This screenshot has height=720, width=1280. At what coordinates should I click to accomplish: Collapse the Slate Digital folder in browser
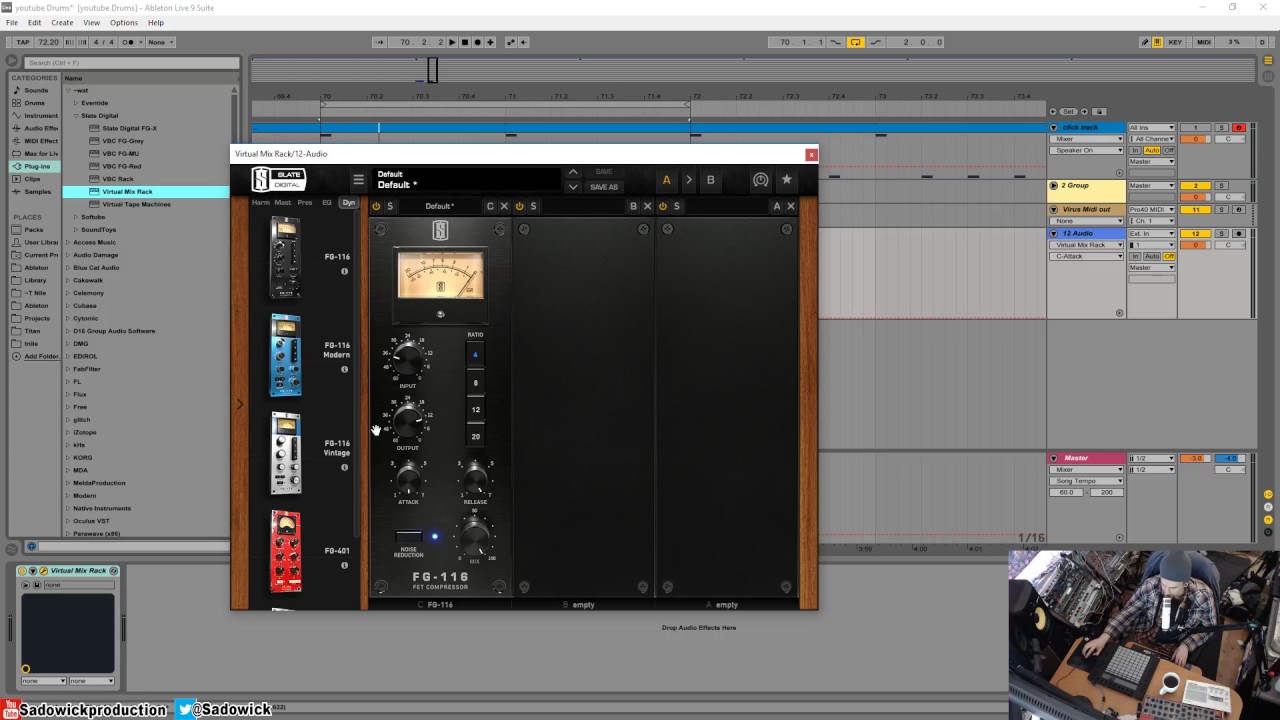pyautogui.click(x=76, y=116)
